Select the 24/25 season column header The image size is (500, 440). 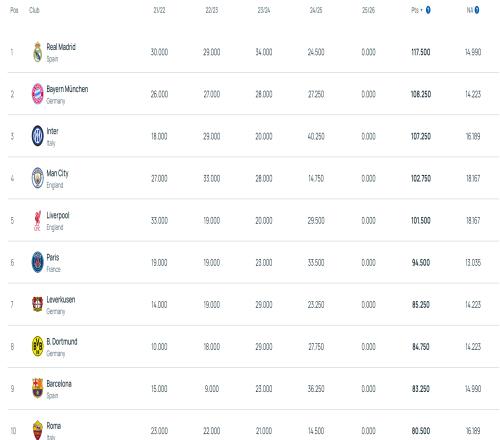click(316, 10)
